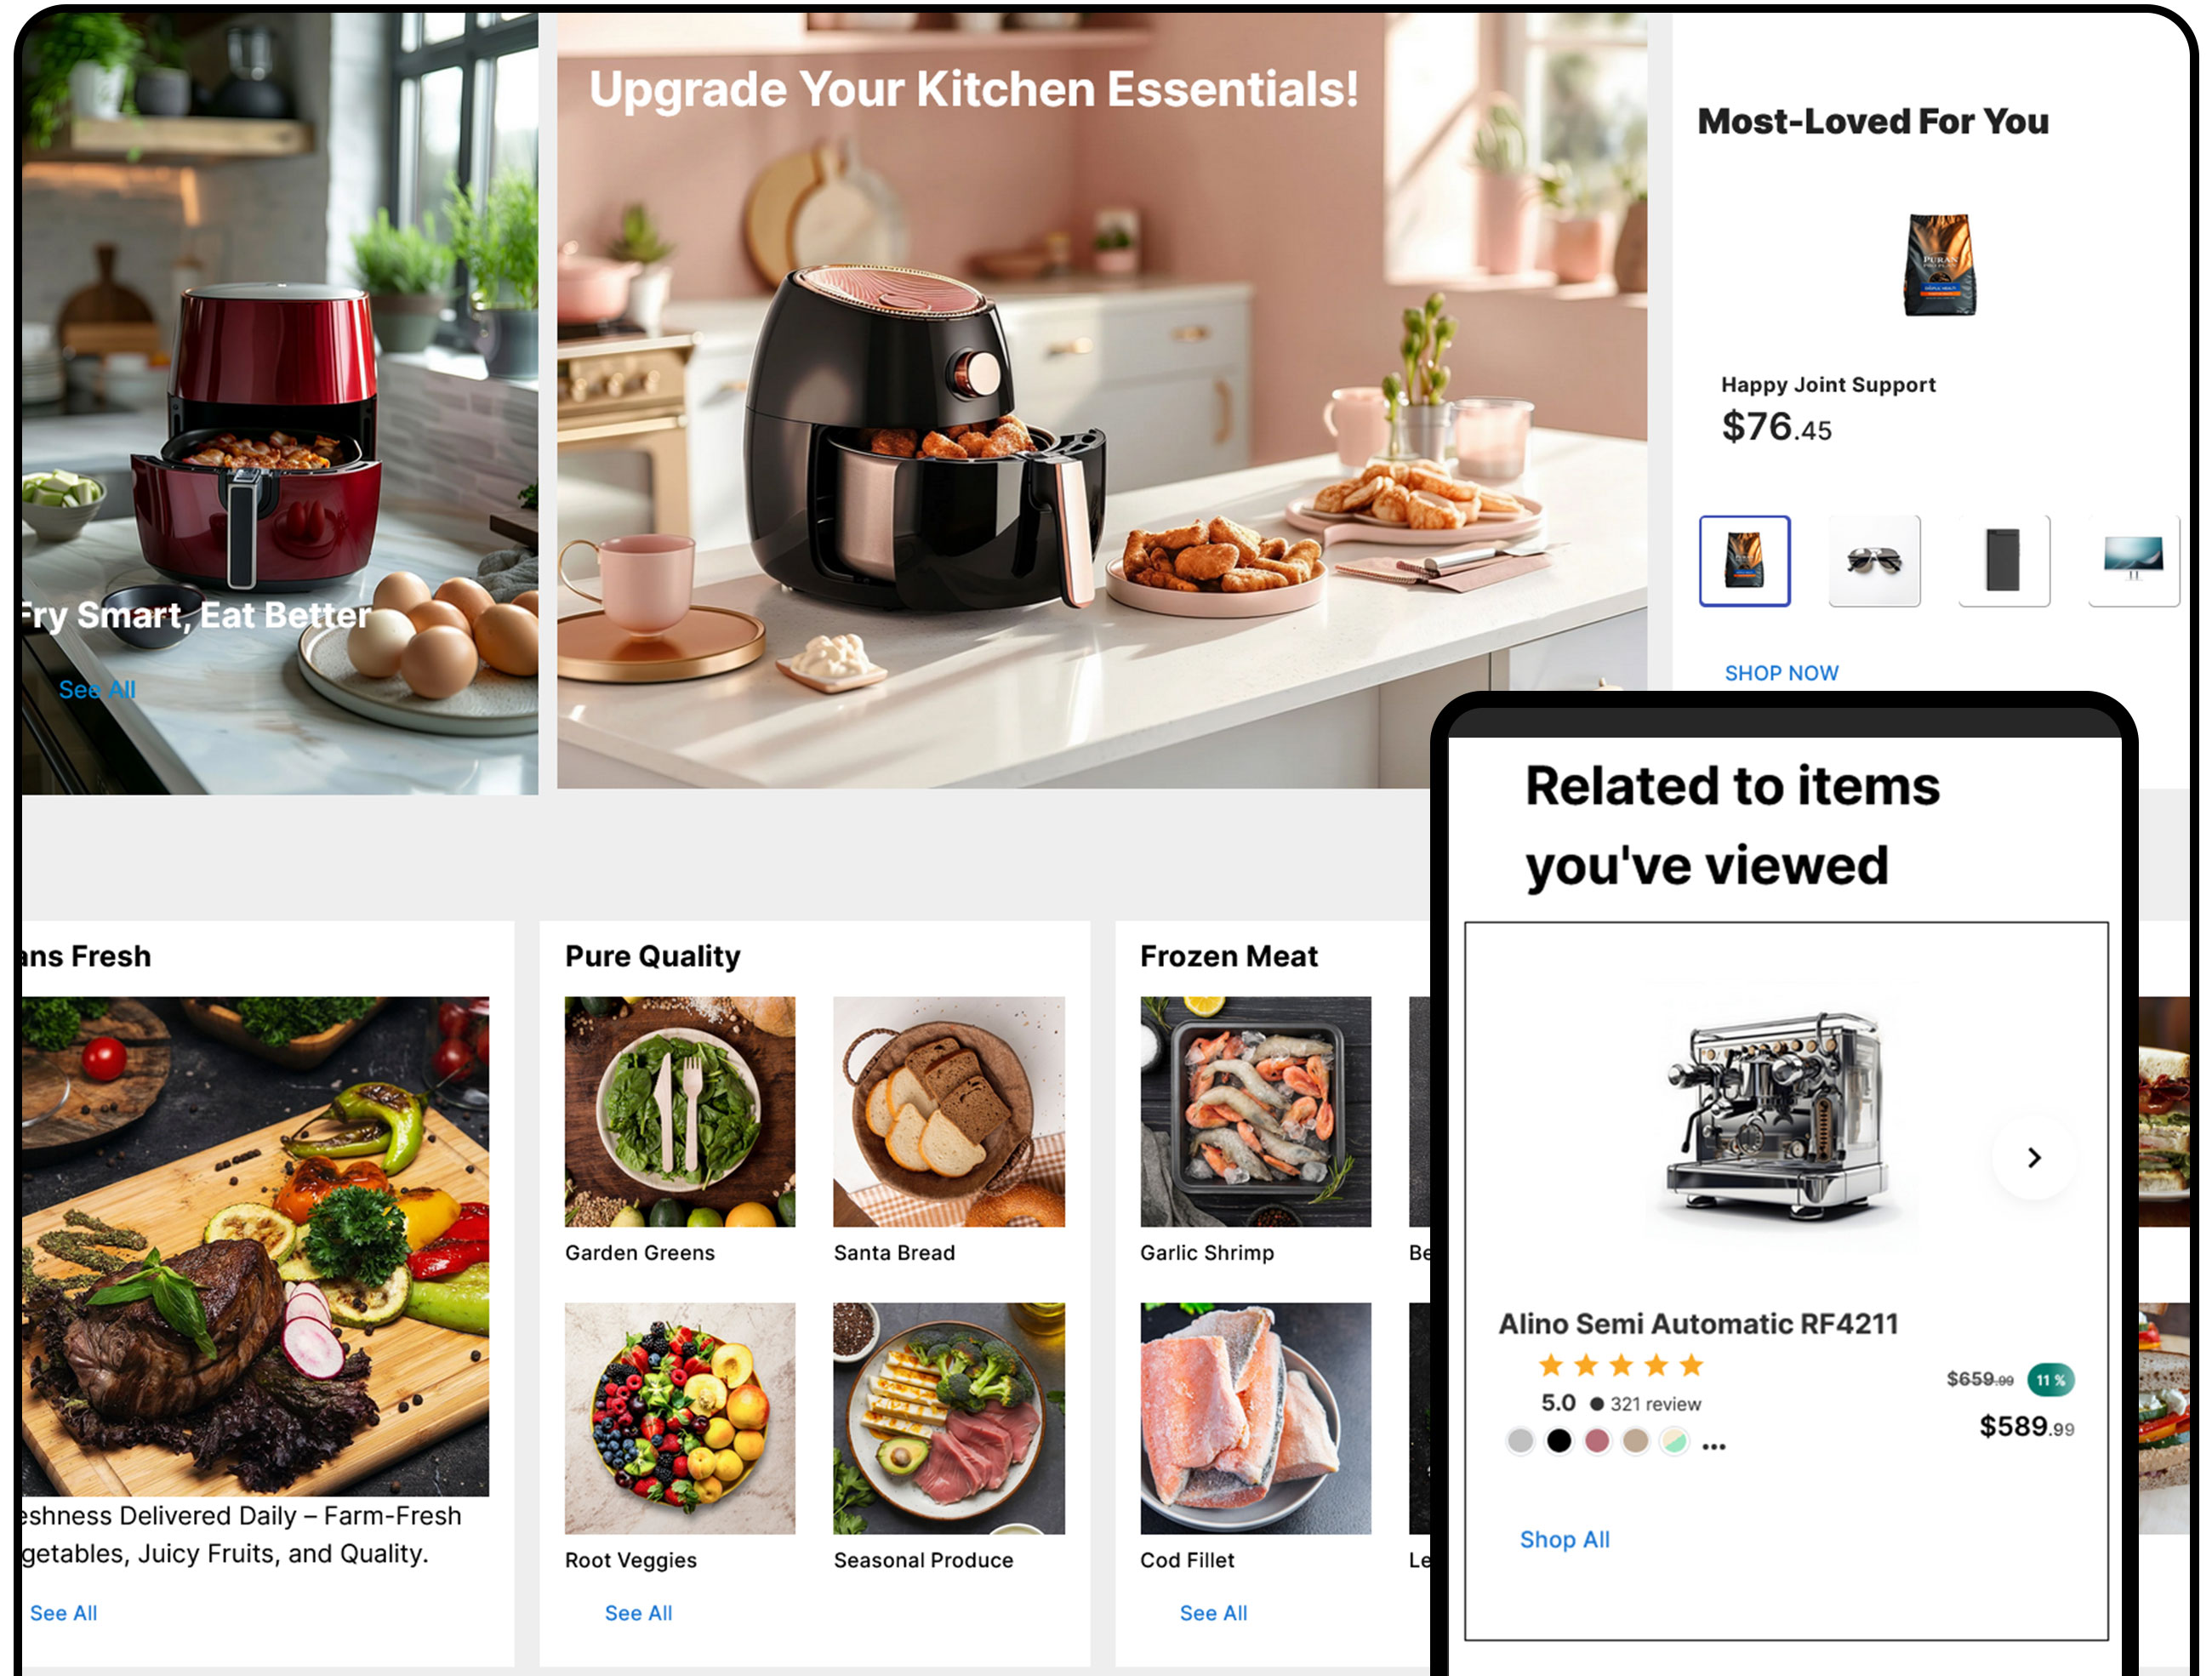Choose the pink color swatch
Image resolution: width=2212 pixels, height=1676 pixels.
click(1597, 1441)
